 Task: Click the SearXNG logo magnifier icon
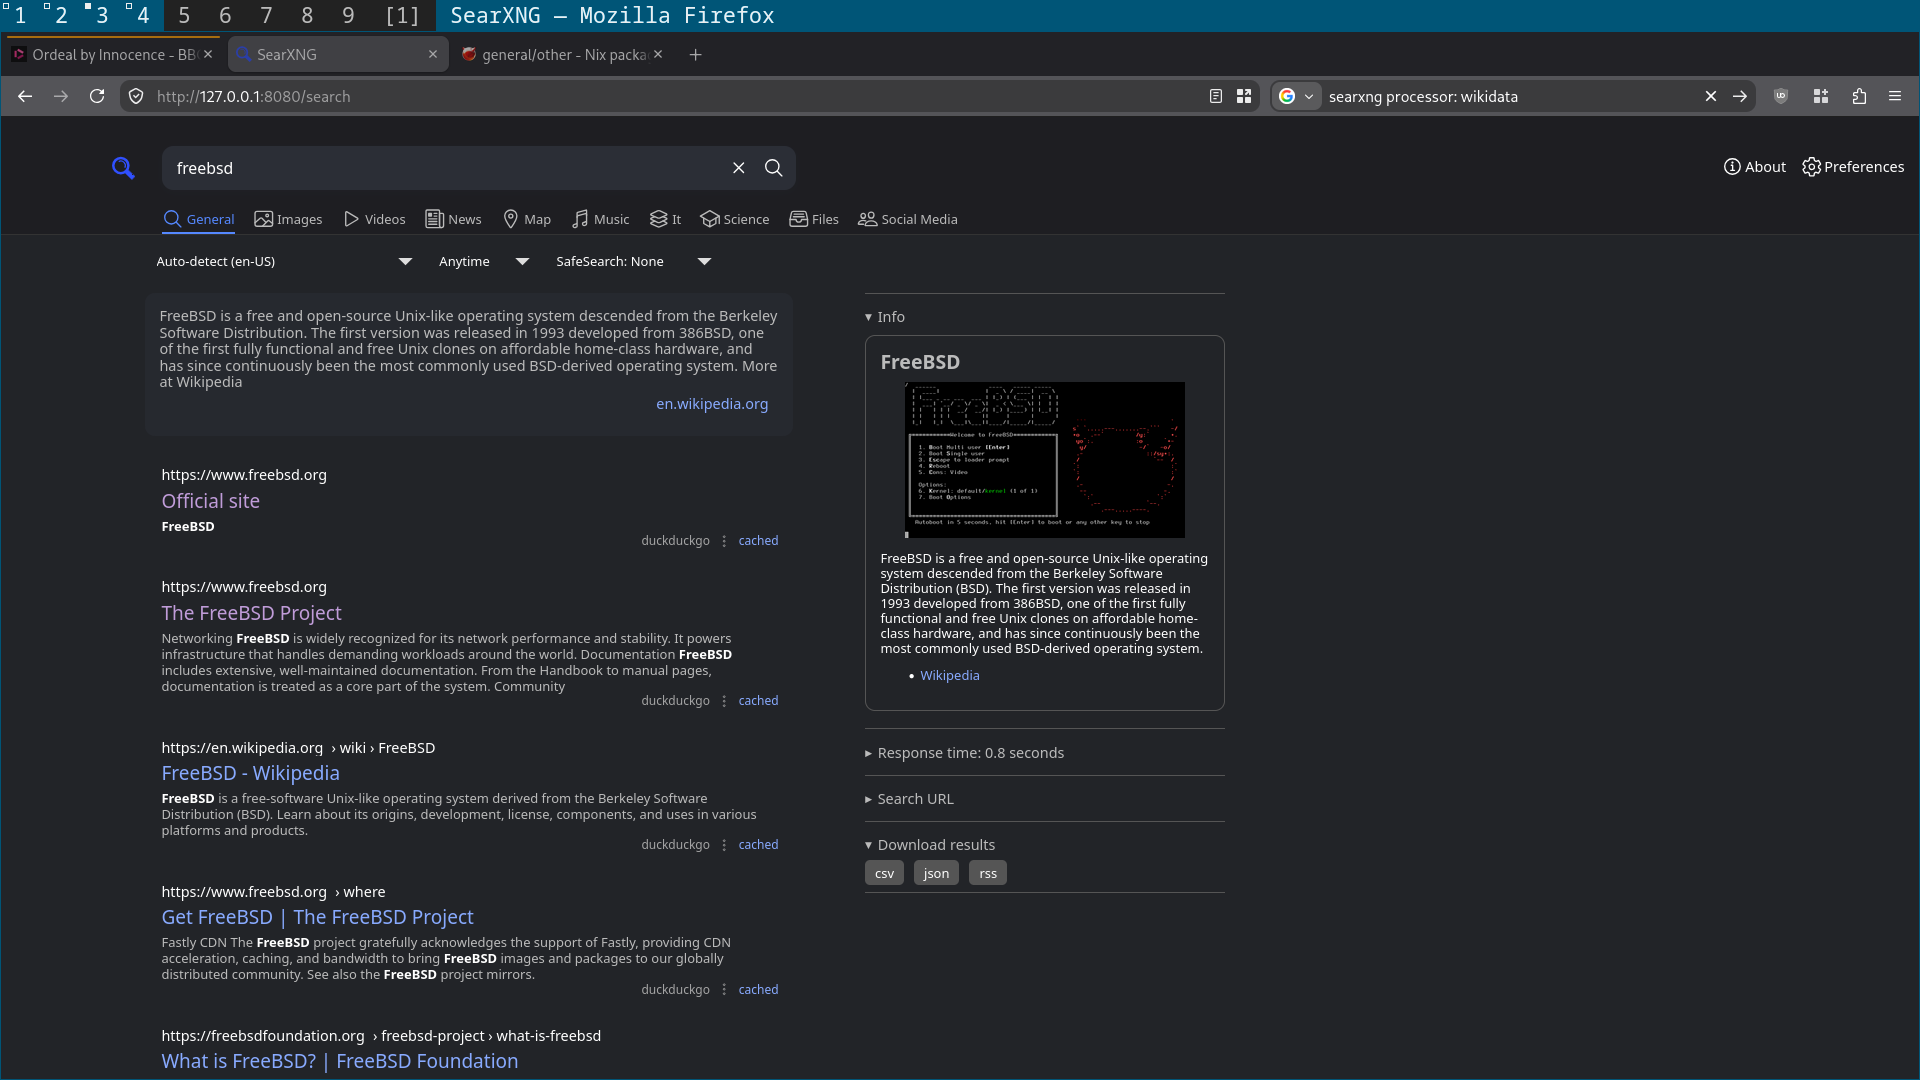pos(123,168)
